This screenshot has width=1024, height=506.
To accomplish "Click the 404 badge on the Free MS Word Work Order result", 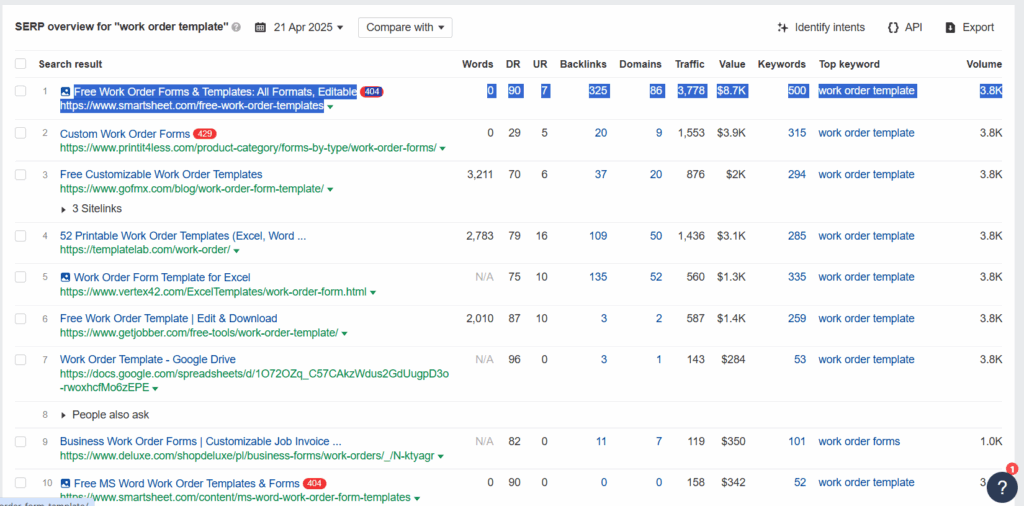I will coord(315,484).
